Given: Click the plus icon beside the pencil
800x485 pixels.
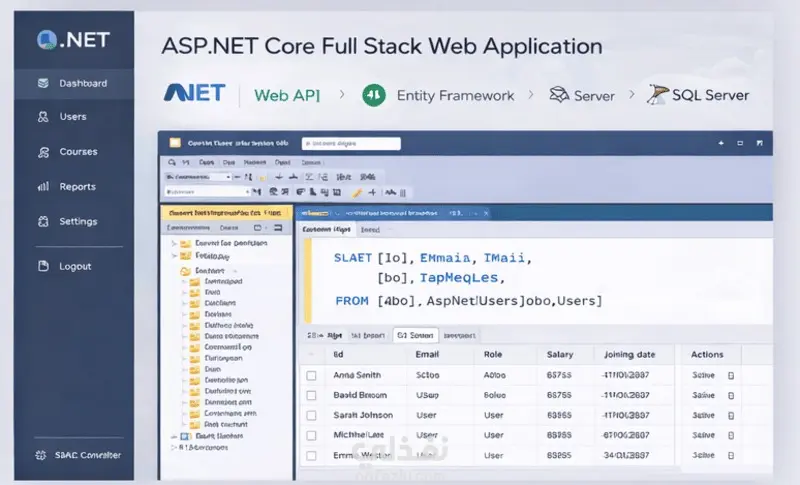Looking at the screenshot, I should pyautogui.click(x=372, y=192).
